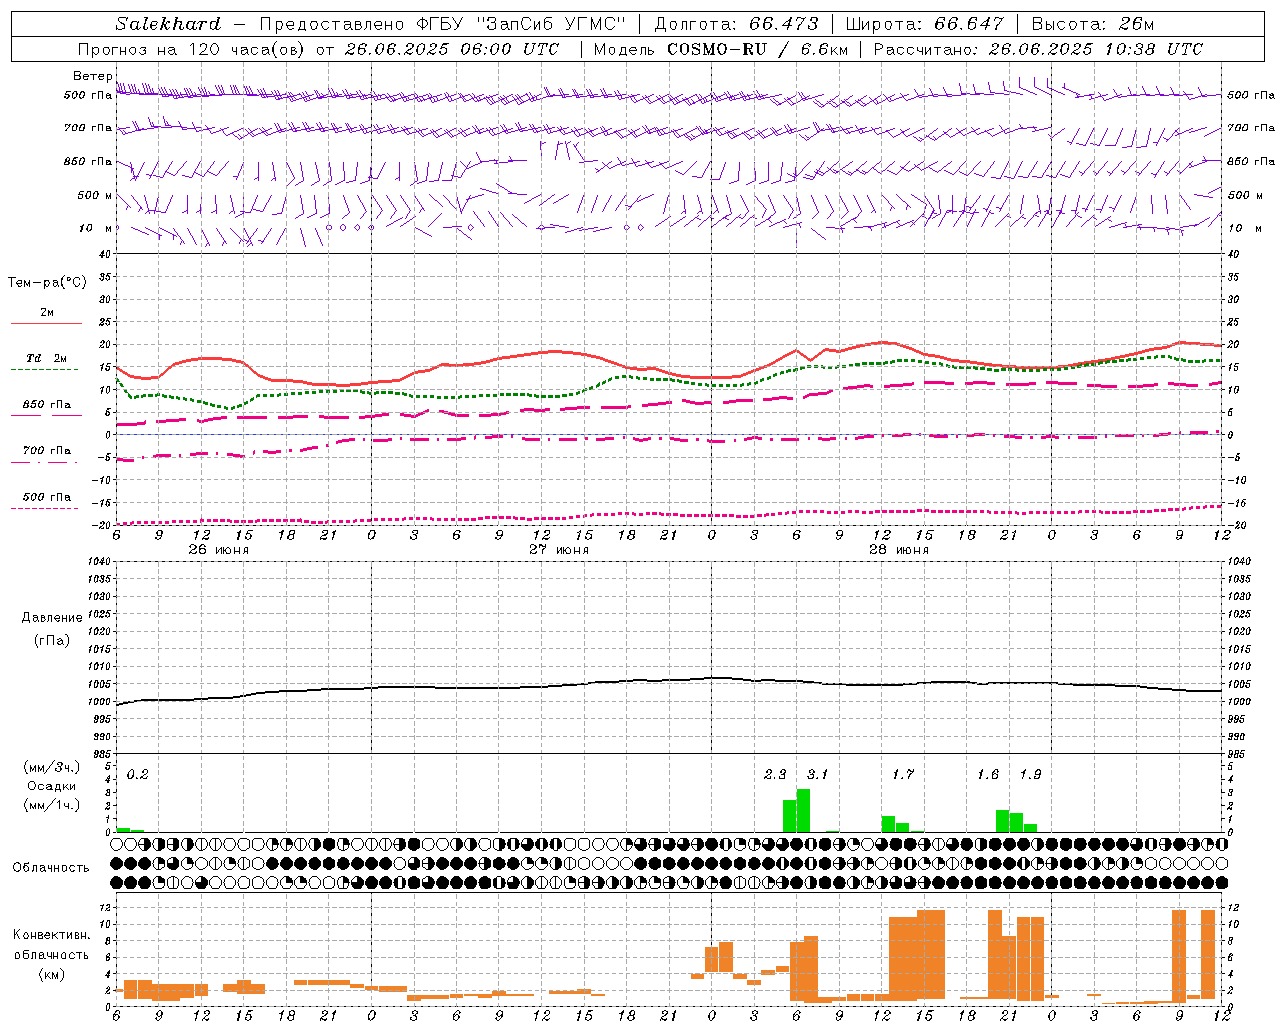
Task: Click the 2.3 precipitation value
Action: tap(775, 775)
